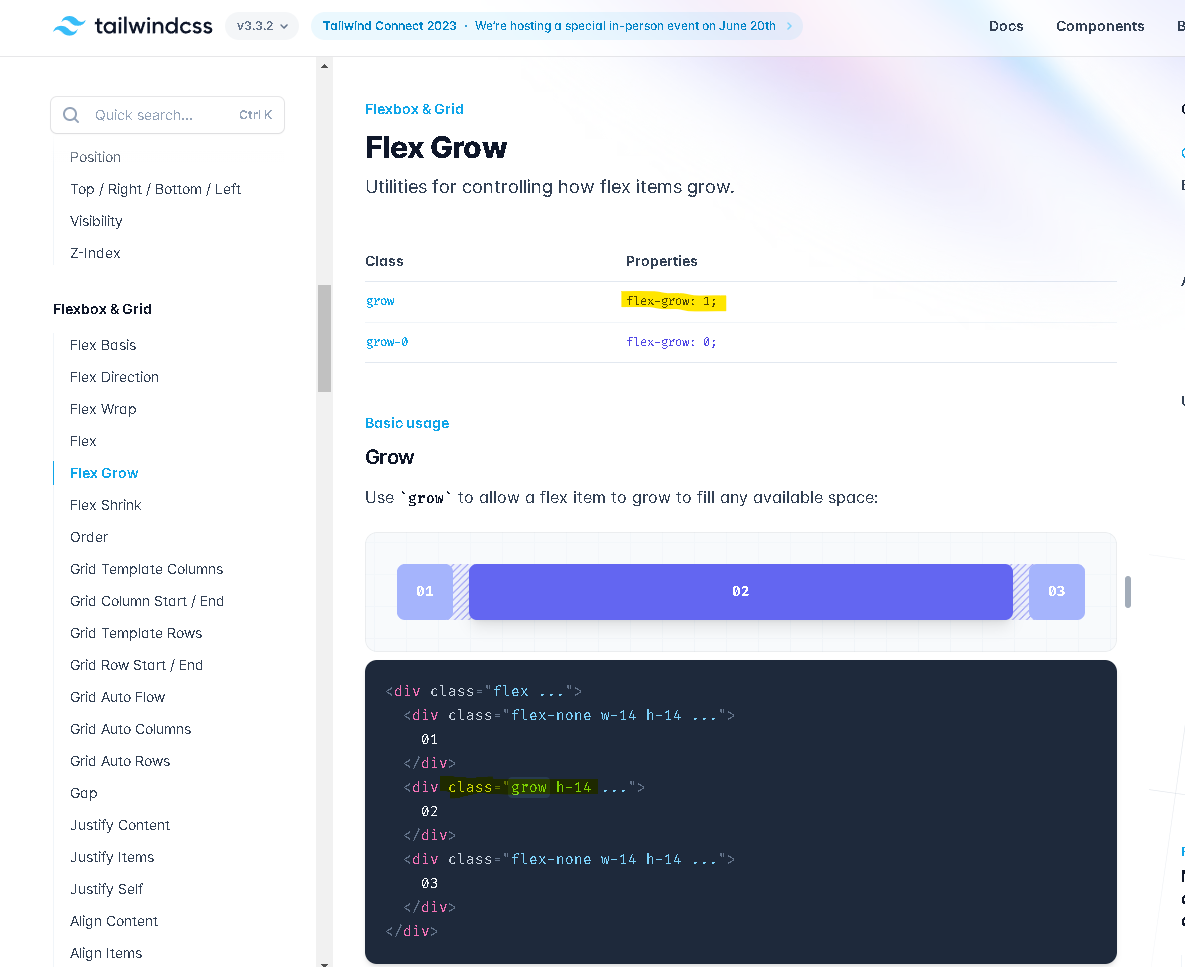Image resolution: width=1185 pixels, height=967 pixels.
Task: Open the Flex Wrap page
Action: pyautogui.click(x=103, y=409)
